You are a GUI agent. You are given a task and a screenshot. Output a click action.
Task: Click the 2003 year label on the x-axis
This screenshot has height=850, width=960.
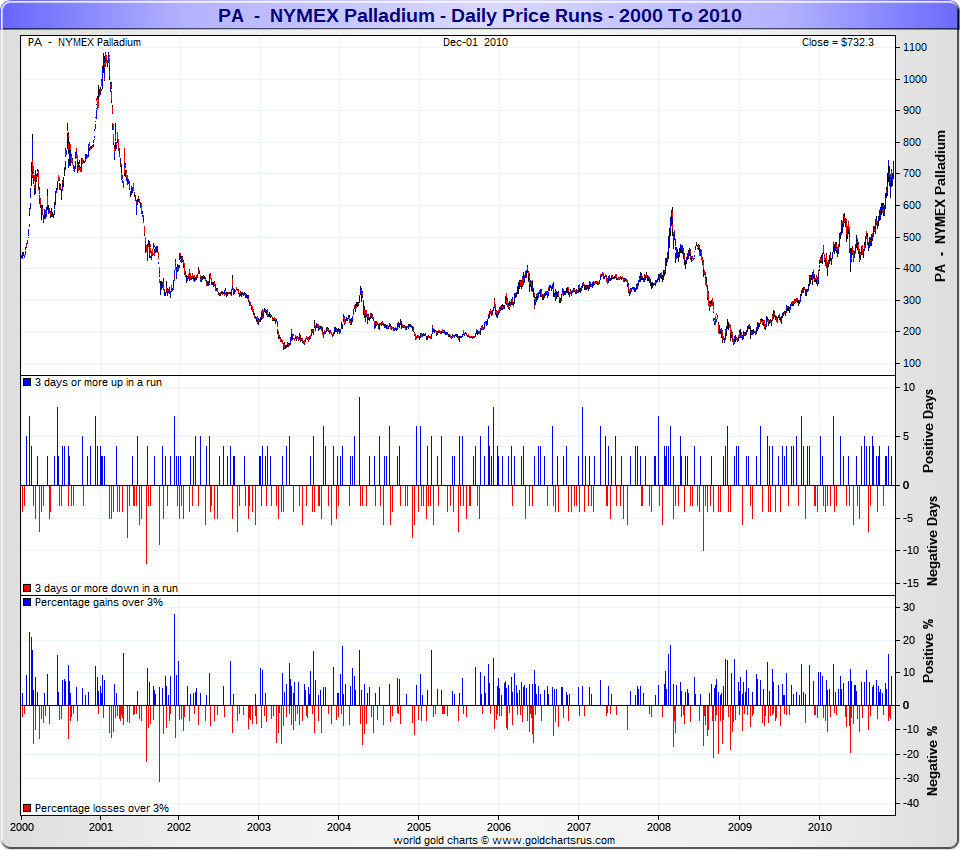pos(258,827)
